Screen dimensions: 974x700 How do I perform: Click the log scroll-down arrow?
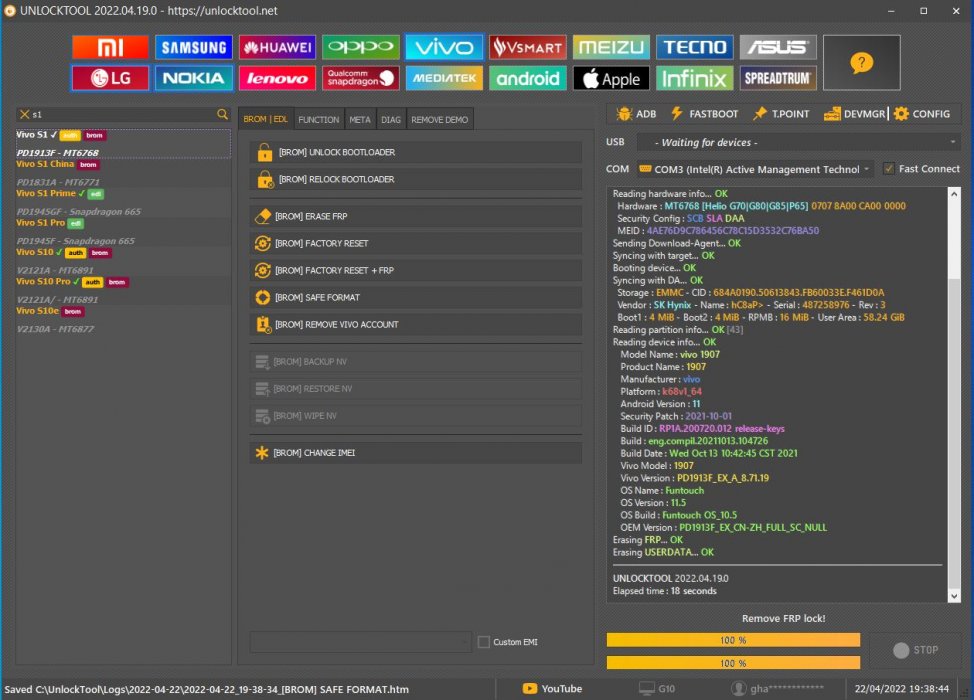954,596
